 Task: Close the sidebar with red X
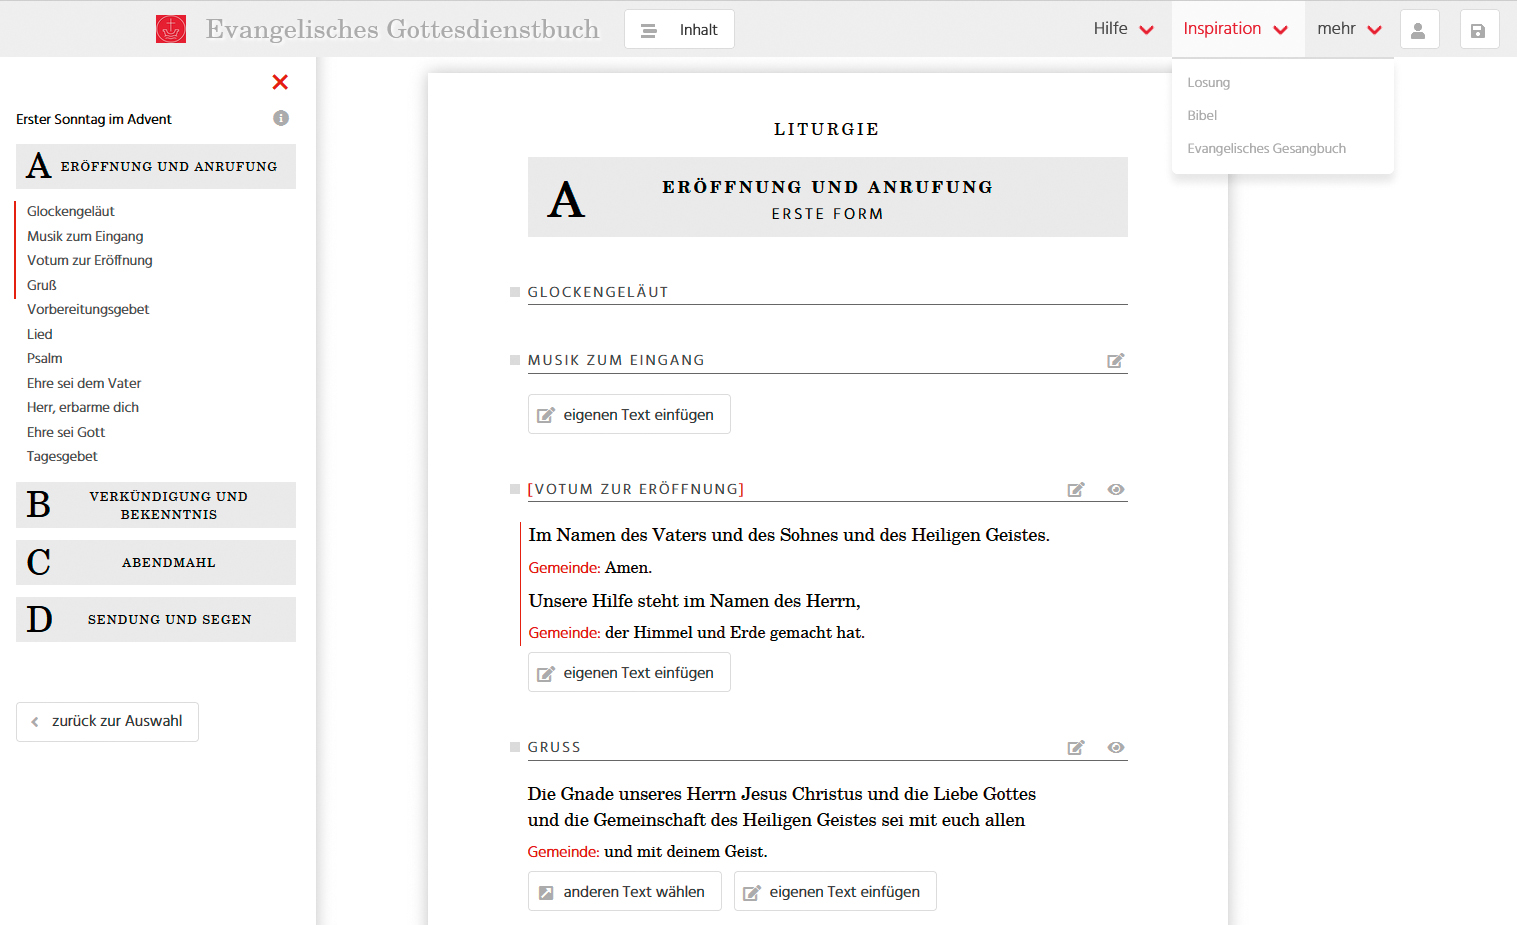(280, 82)
